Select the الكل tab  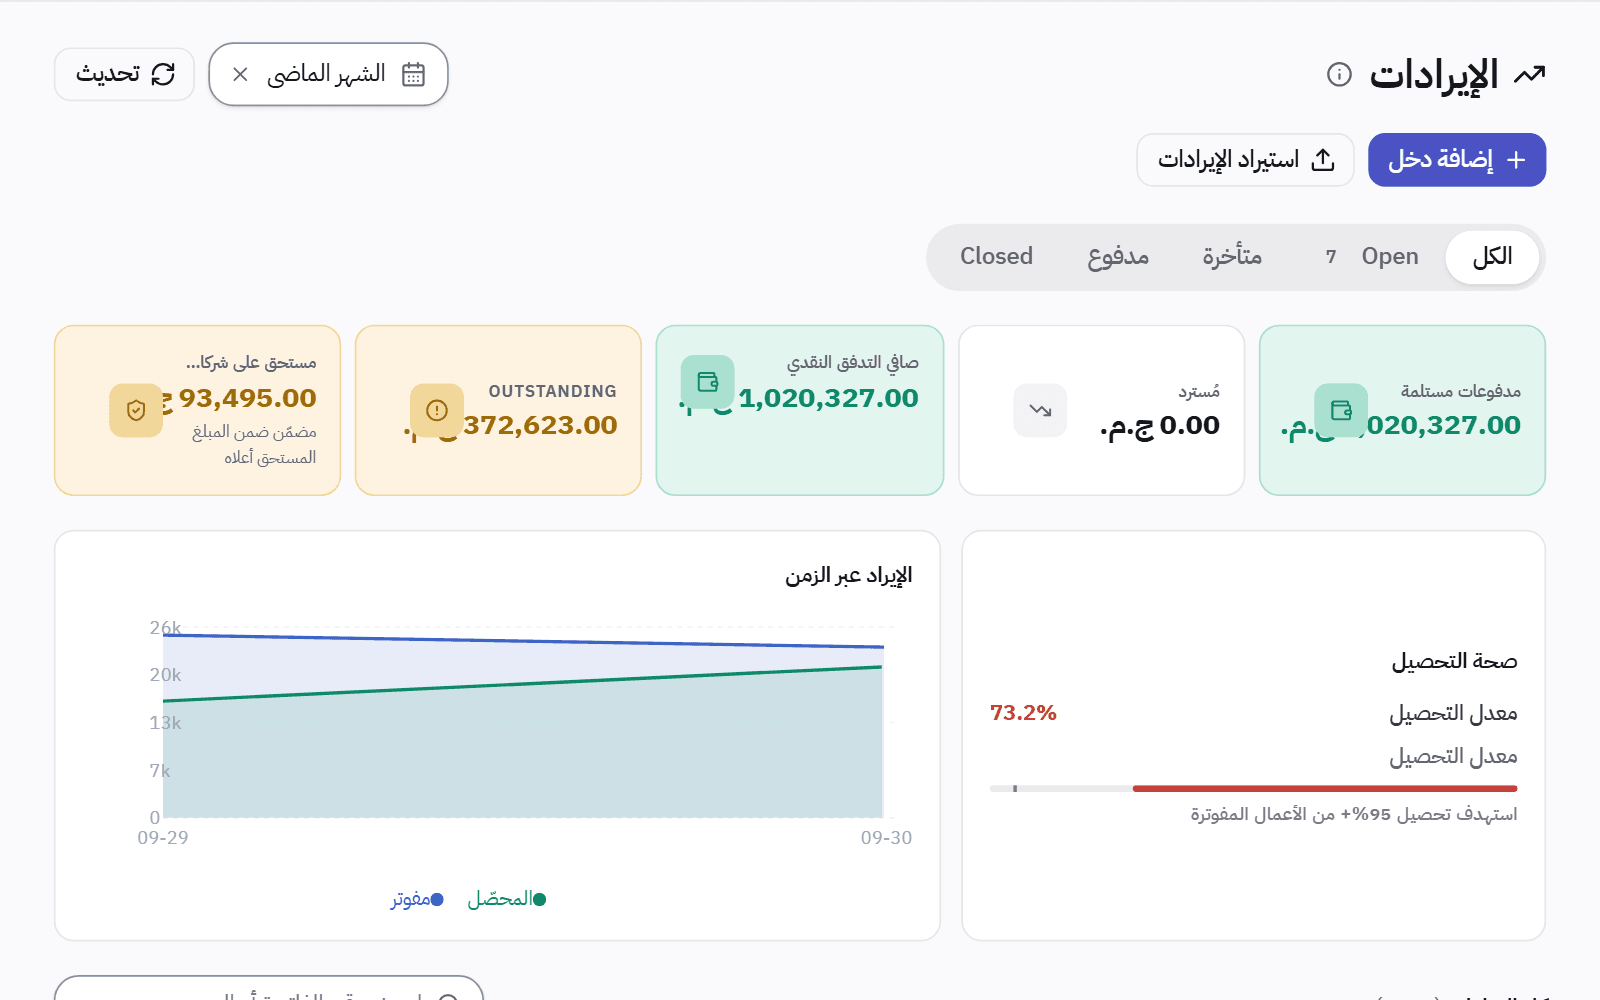1492,257
